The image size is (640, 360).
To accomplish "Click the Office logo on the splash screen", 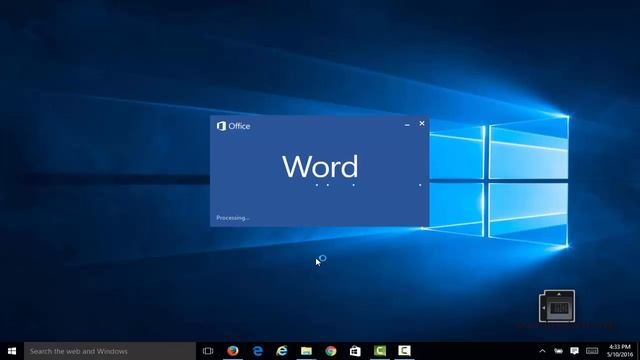I will click(x=233, y=126).
